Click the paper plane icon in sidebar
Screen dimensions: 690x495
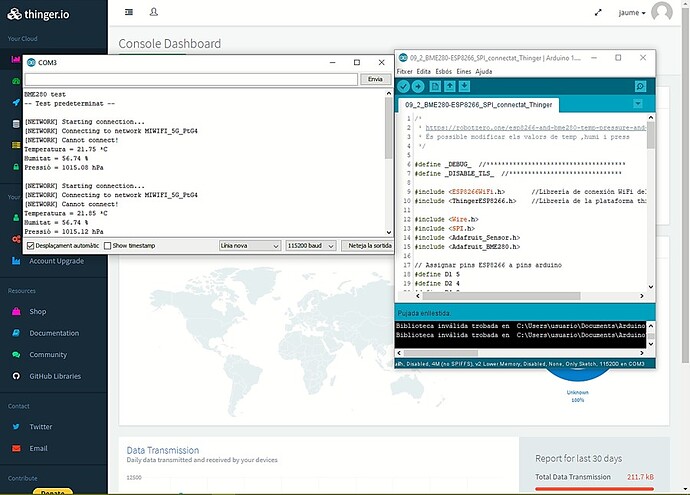point(16,102)
